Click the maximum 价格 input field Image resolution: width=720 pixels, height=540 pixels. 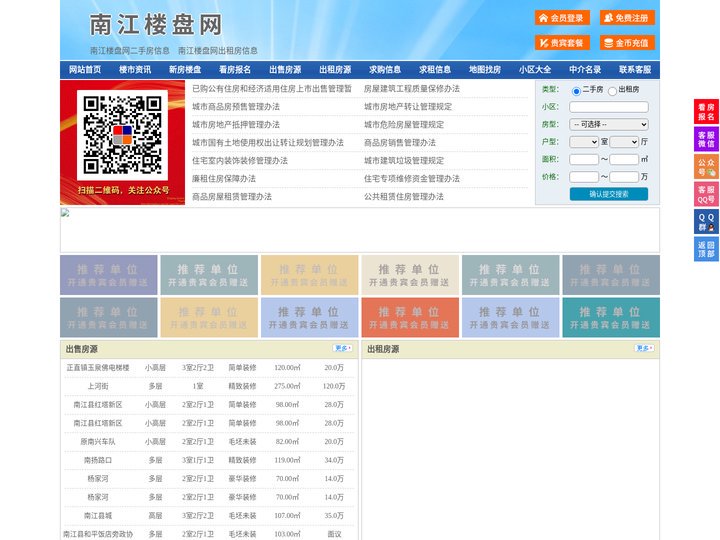(x=624, y=177)
